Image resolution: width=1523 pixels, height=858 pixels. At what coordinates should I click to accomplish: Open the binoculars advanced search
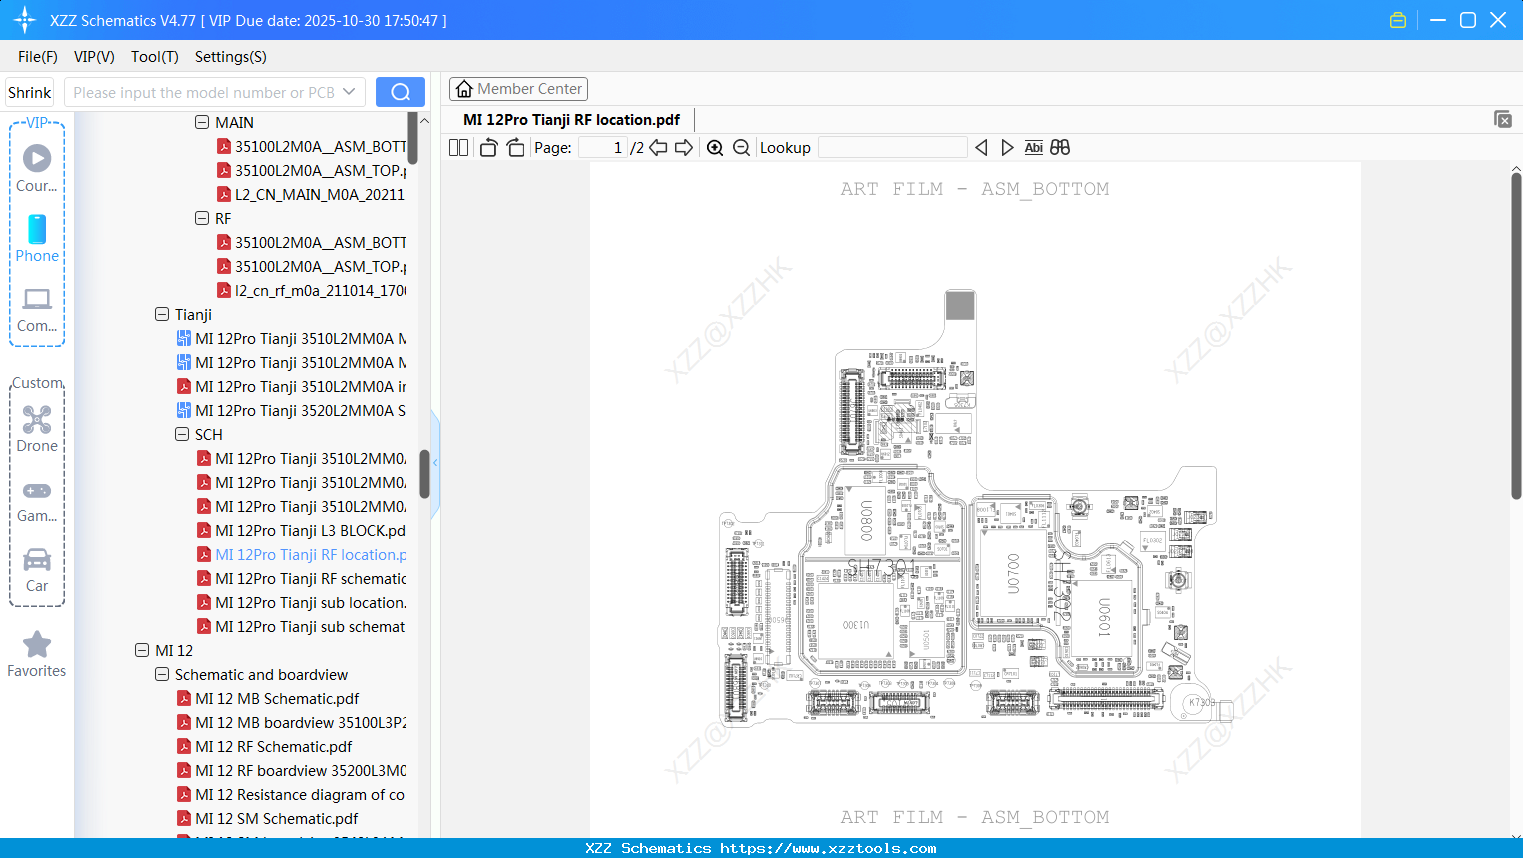coord(1060,147)
